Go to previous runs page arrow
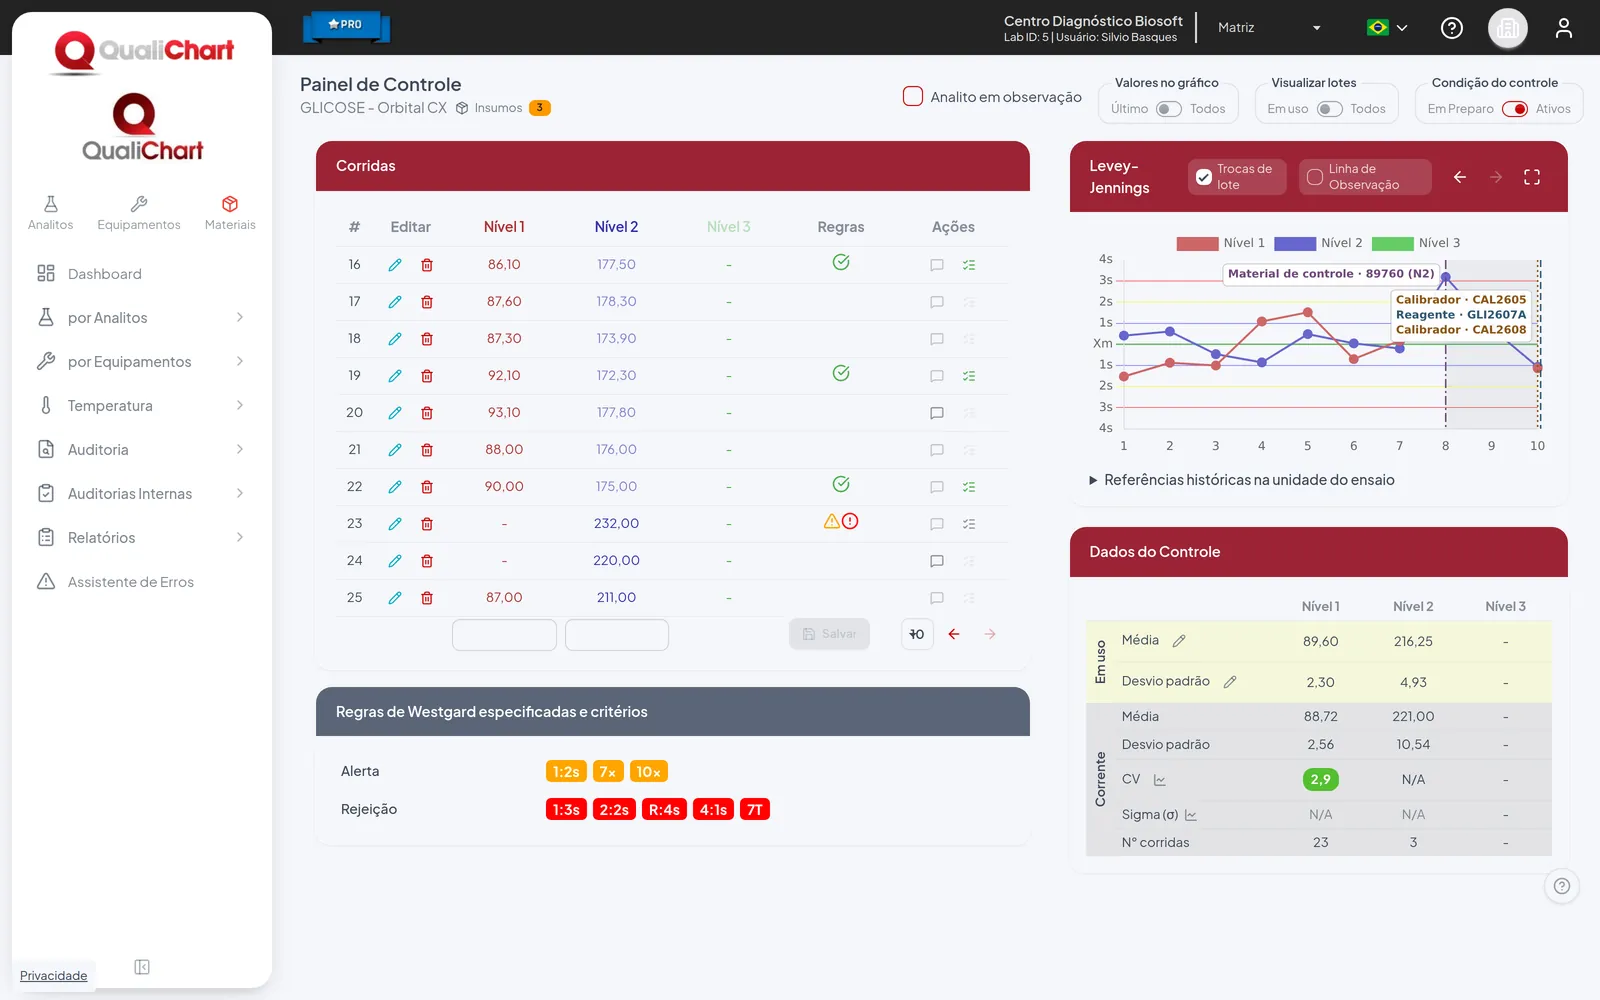Image resolution: width=1600 pixels, height=1000 pixels. pyautogui.click(x=954, y=634)
